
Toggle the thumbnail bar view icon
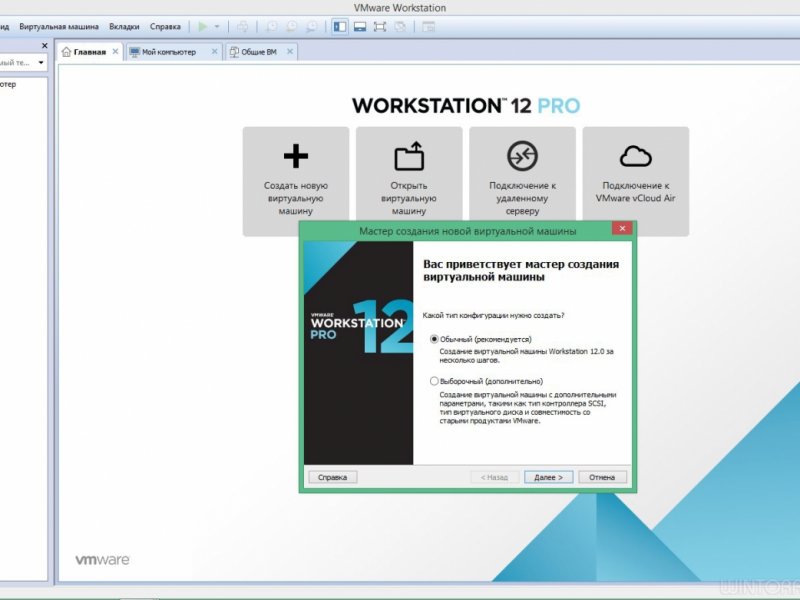tap(360, 27)
